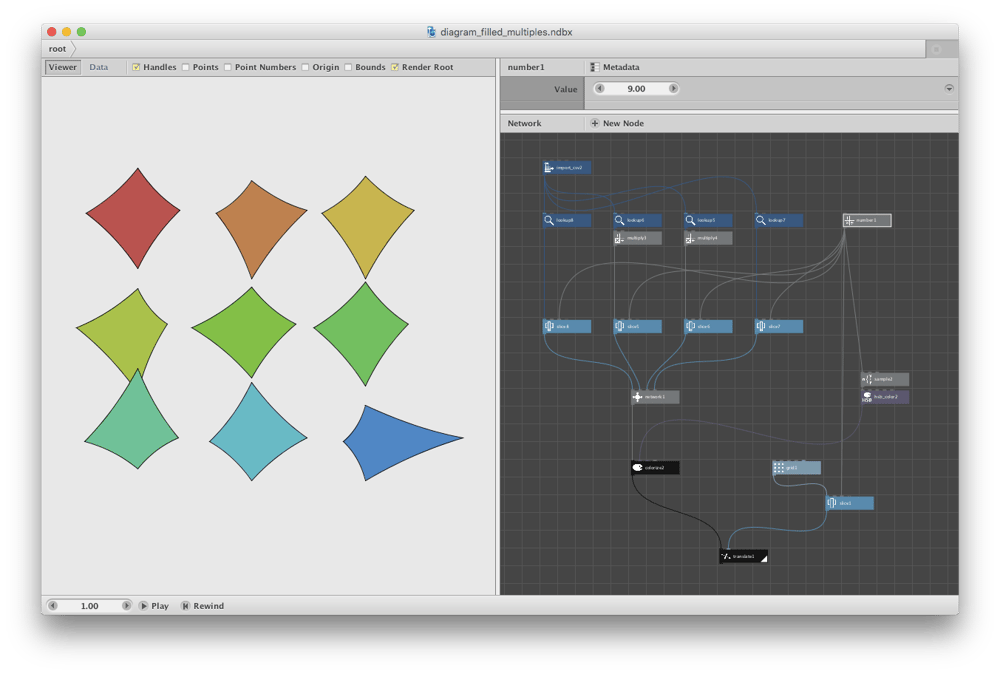The width and height of the screenshot is (1000, 674).
Task: Open the Value parameter dropdown arrow
Action: pyautogui.click(x=949, y=89)
